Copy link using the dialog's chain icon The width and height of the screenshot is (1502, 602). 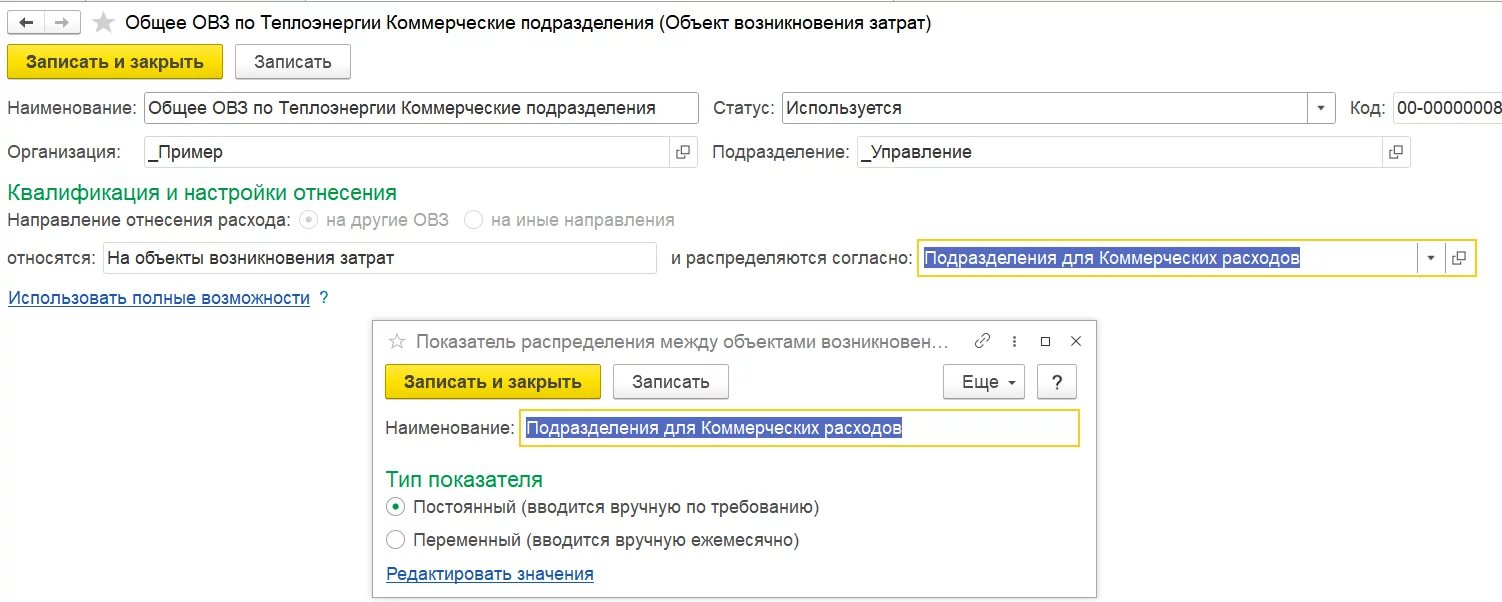982,341
